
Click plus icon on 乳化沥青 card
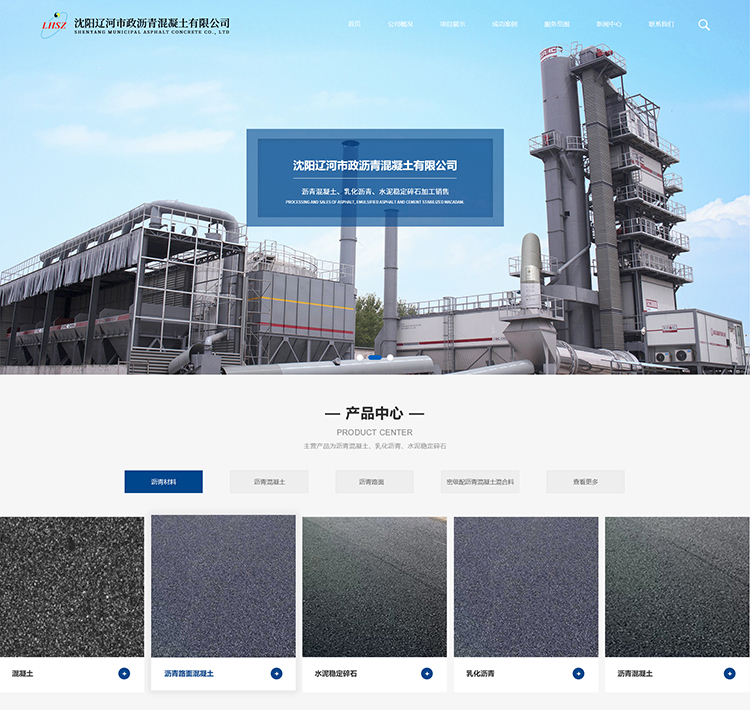(578, 673)
